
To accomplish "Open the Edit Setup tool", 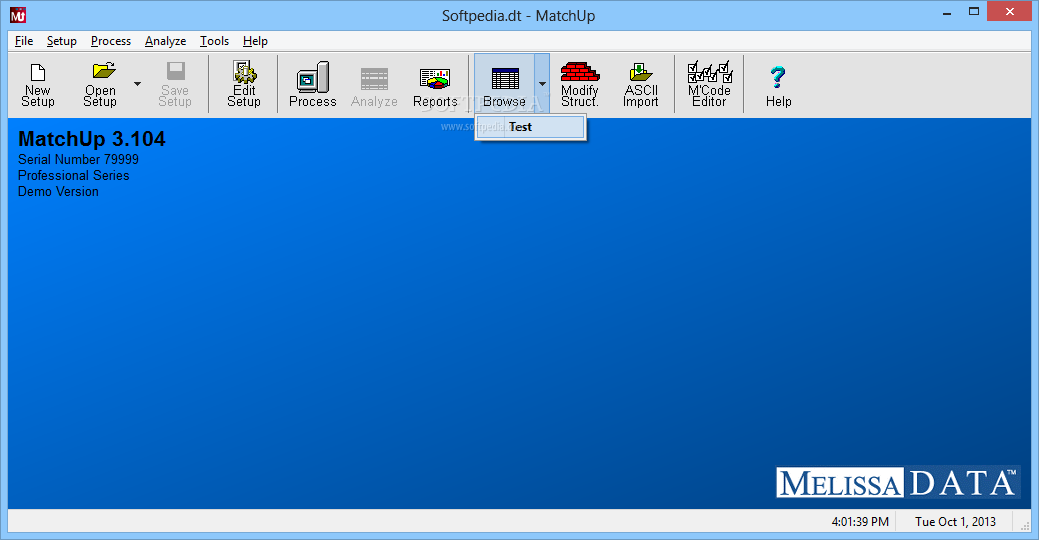I will pyautogui.click(x=244, y=84).
